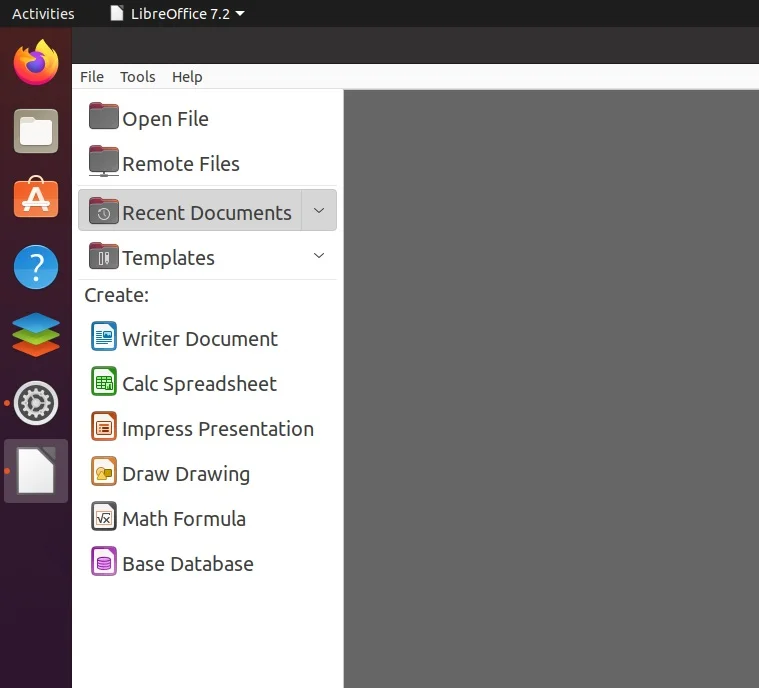
Task: Open Ubuntu Software from the dock
Action: point(36,197)
